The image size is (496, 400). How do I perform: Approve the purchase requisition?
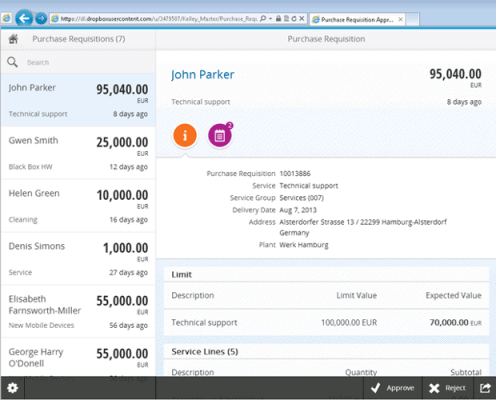[x=393, y=388]
